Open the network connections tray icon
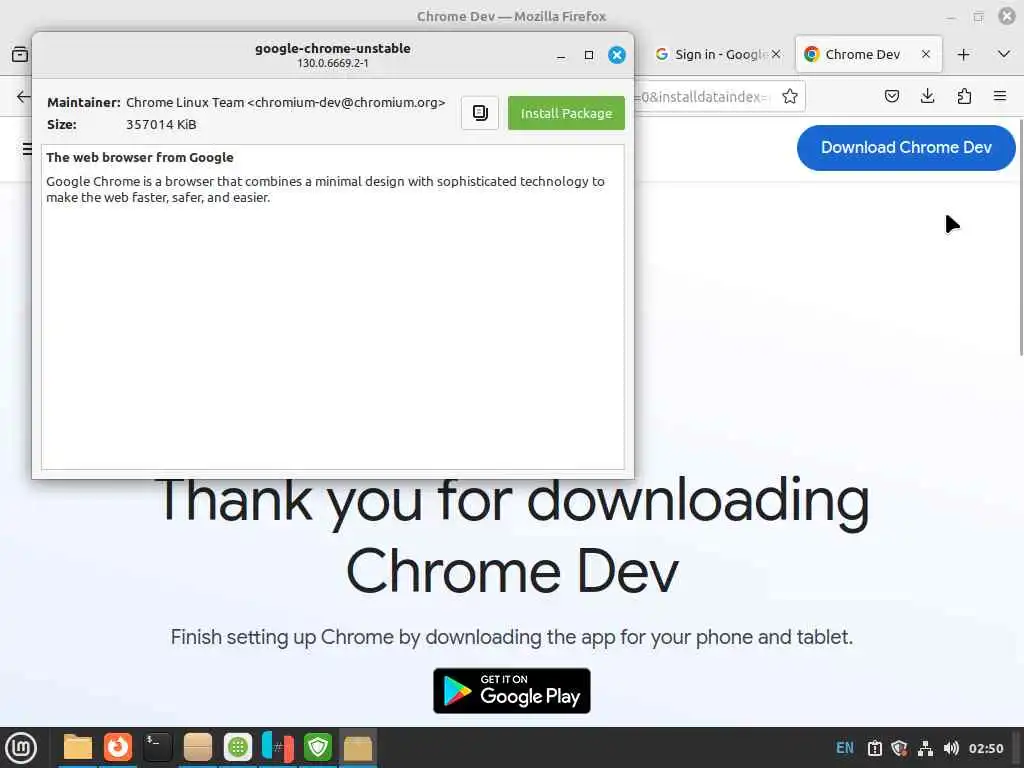Image resolution: width=1024 pixels, height=768 pixels. click(x=925, y=748)
